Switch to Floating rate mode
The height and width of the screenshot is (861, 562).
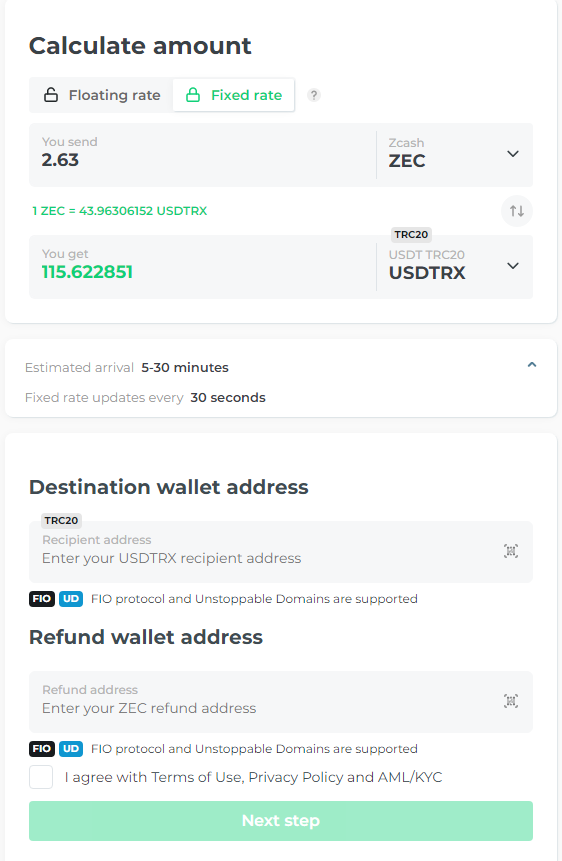[102, 95]
